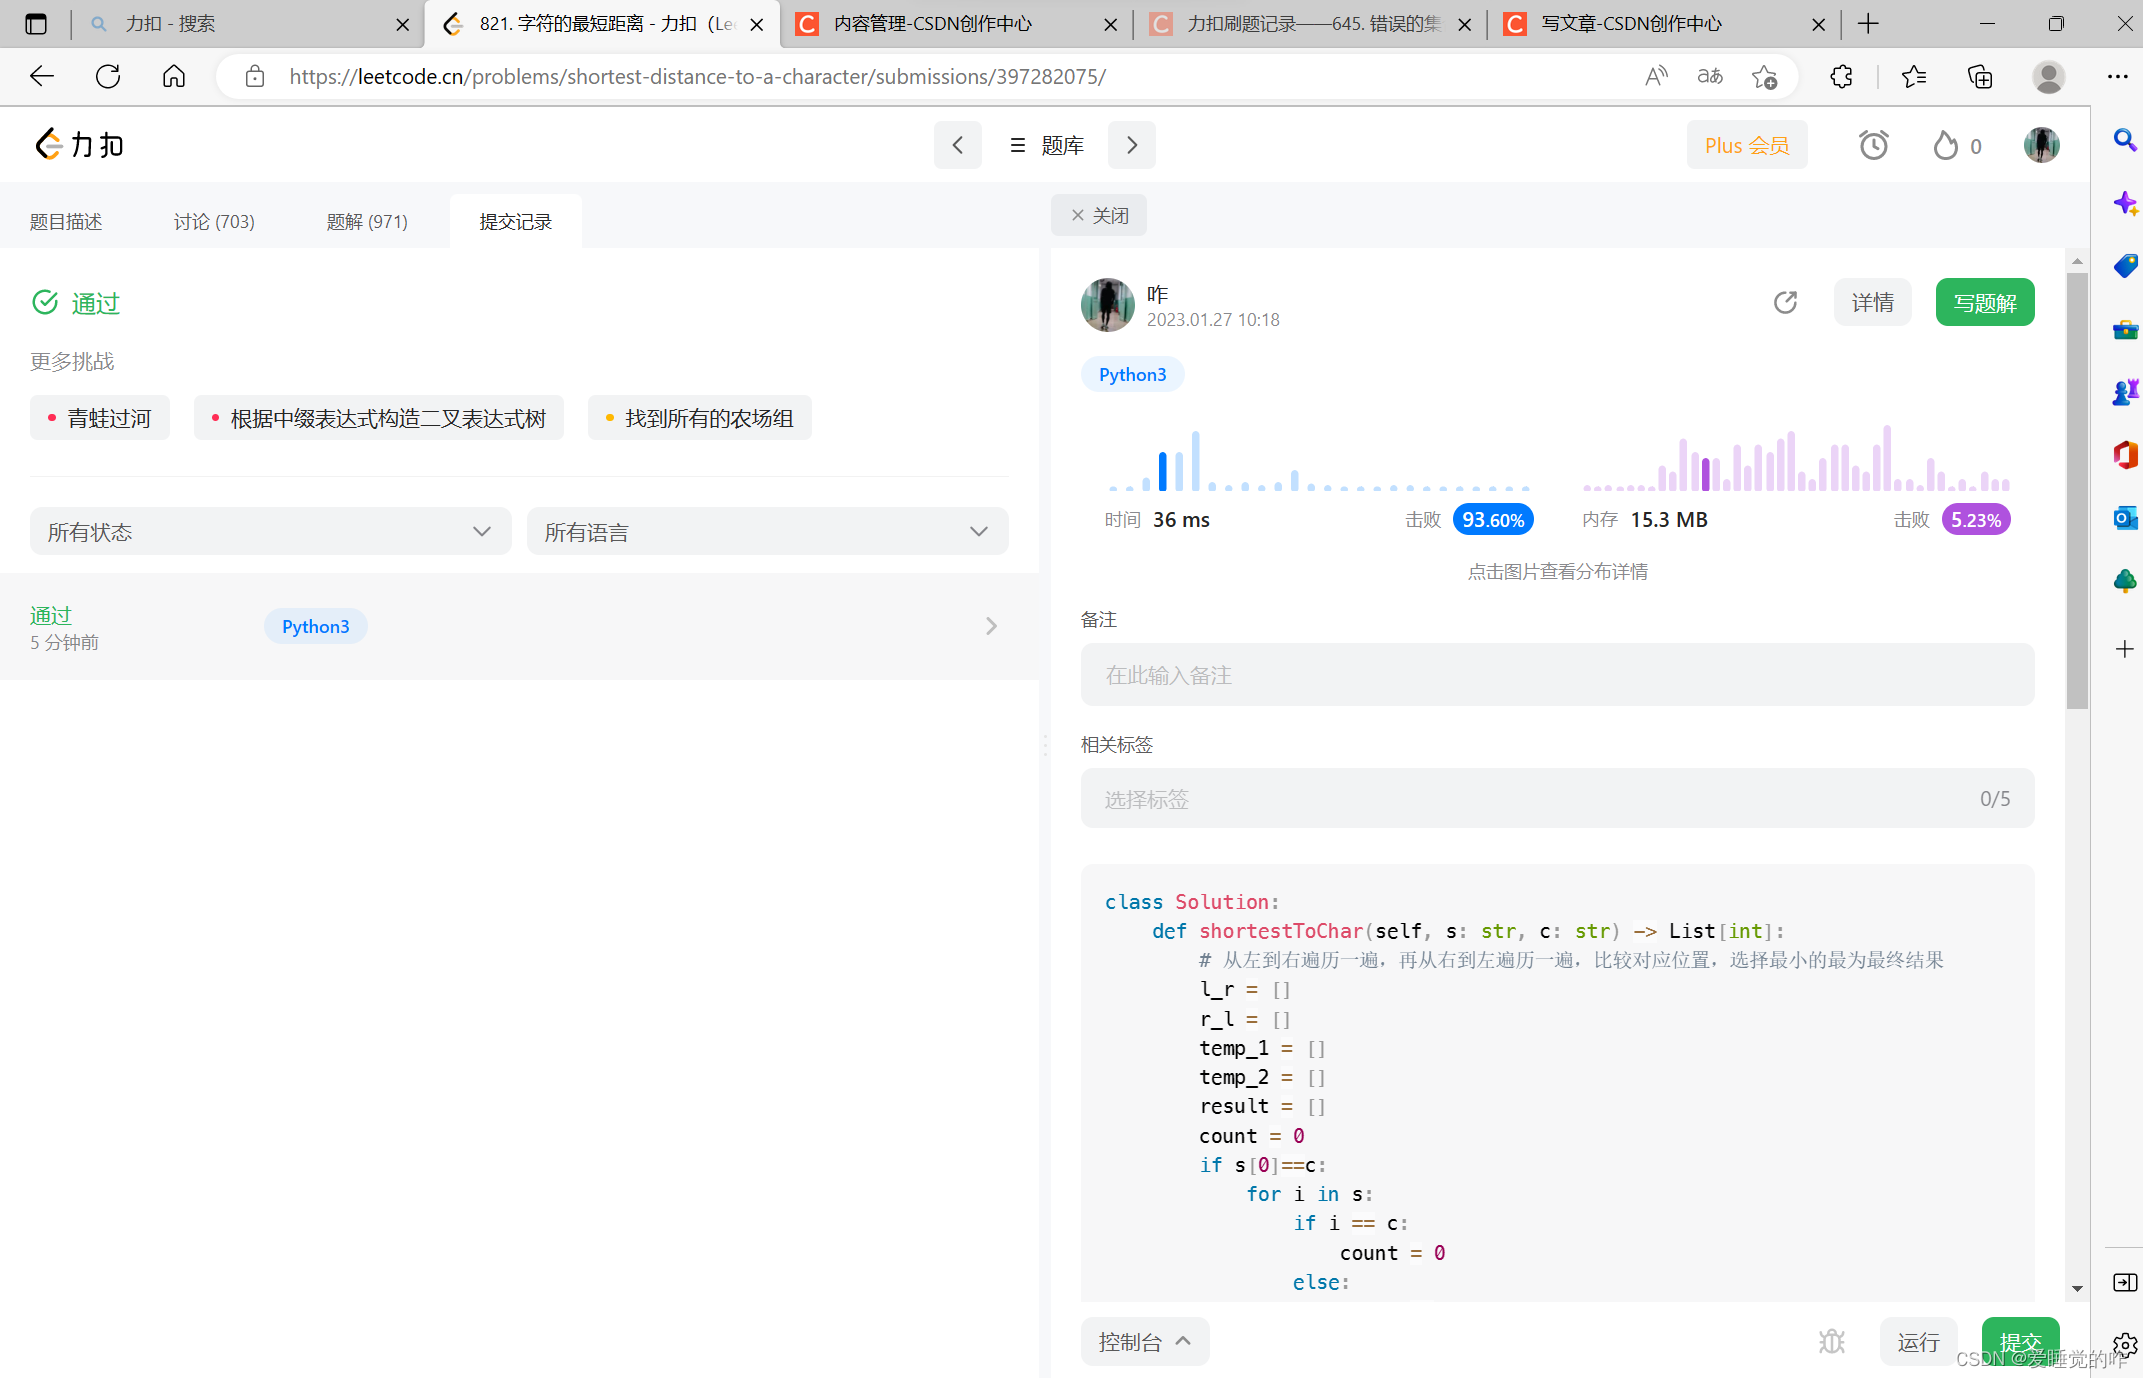Switch to 讨论 (703) tab
Image resolution: width=2143 pixels, height=1378 pixels.
(214, 221)
